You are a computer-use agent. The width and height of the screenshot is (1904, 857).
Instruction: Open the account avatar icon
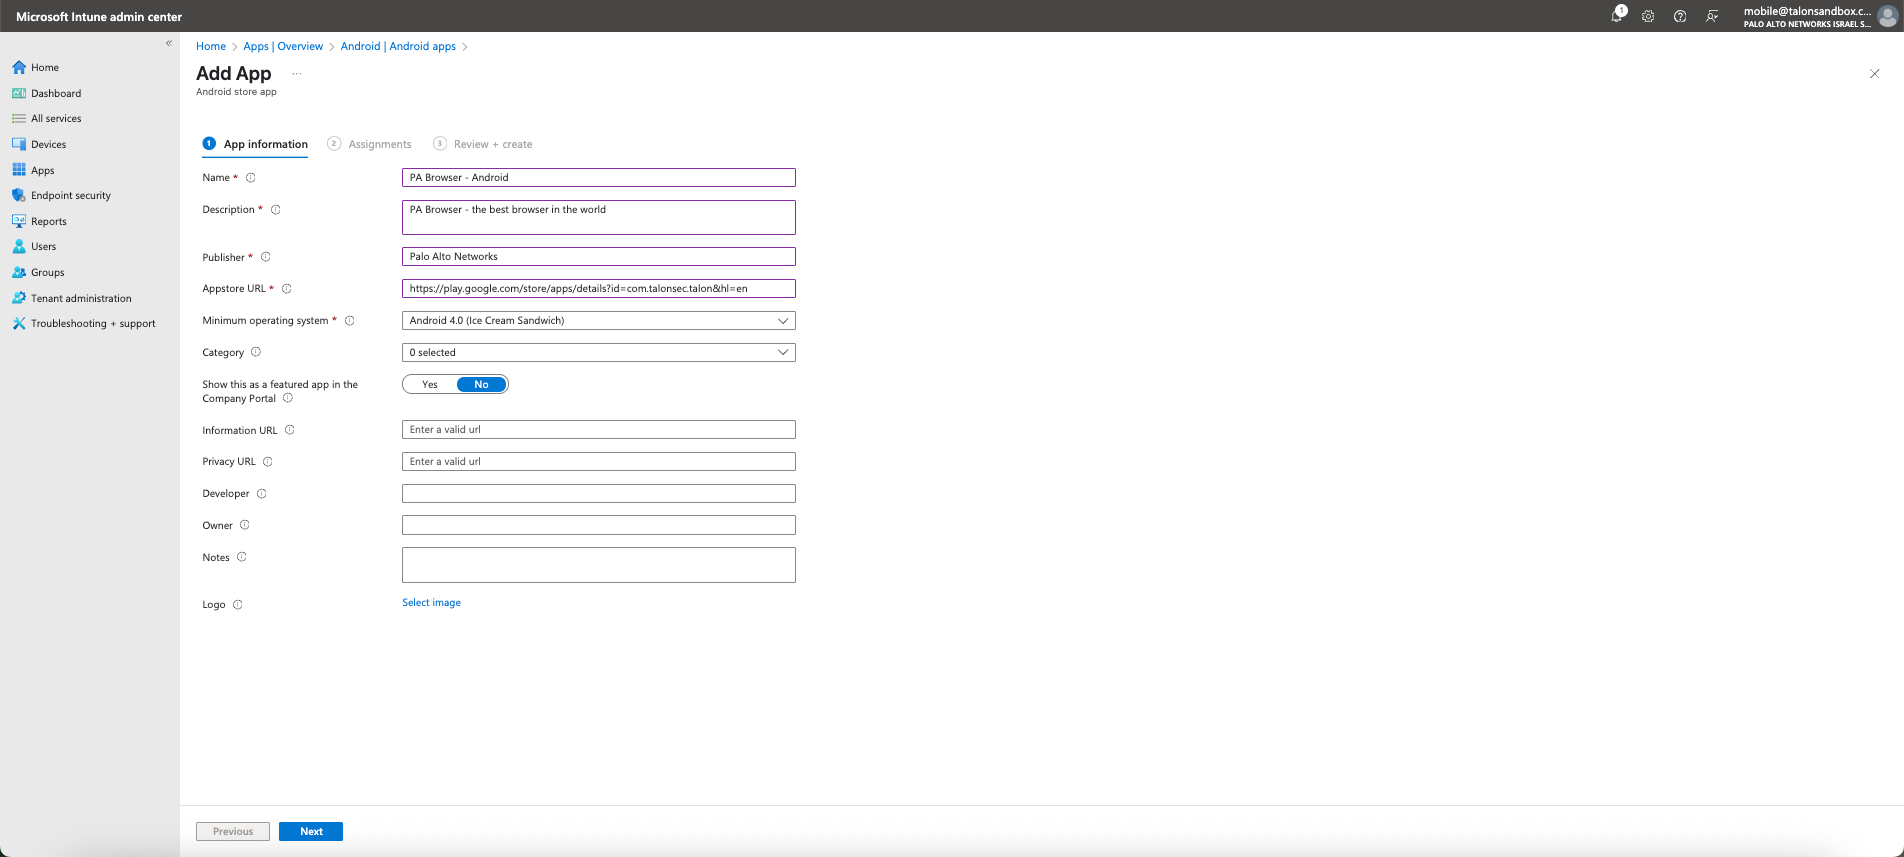click(1887, 16)
